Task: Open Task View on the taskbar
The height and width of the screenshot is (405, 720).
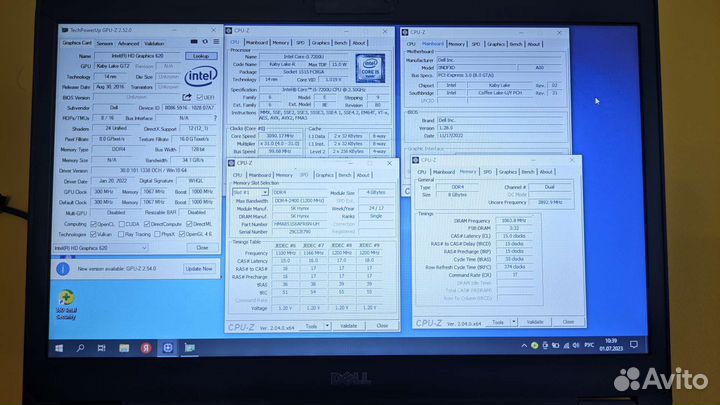Action: click(101, 348)
